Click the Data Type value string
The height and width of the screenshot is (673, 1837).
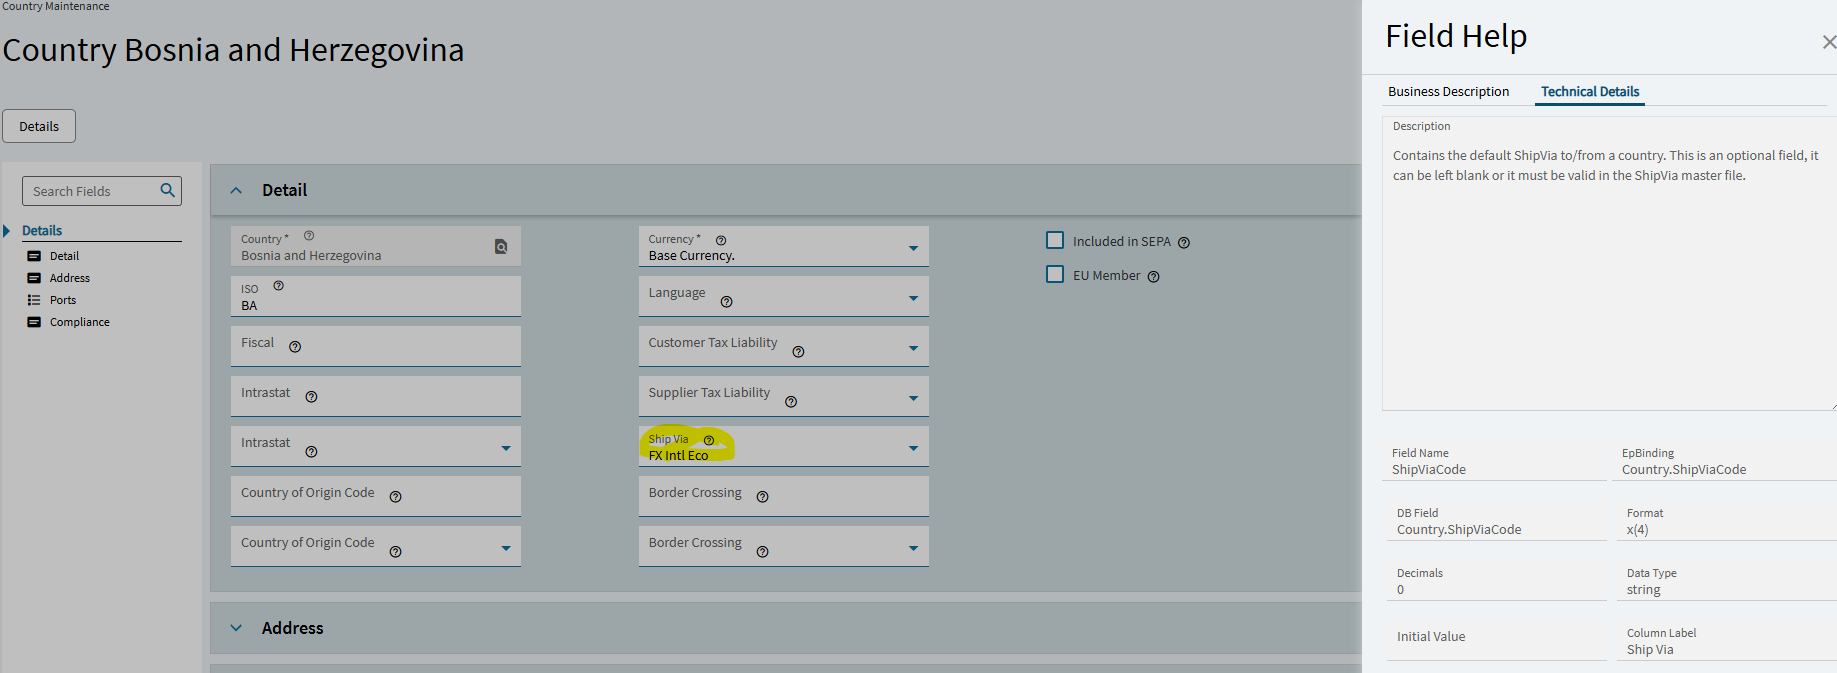click(x=1643, y=590)
